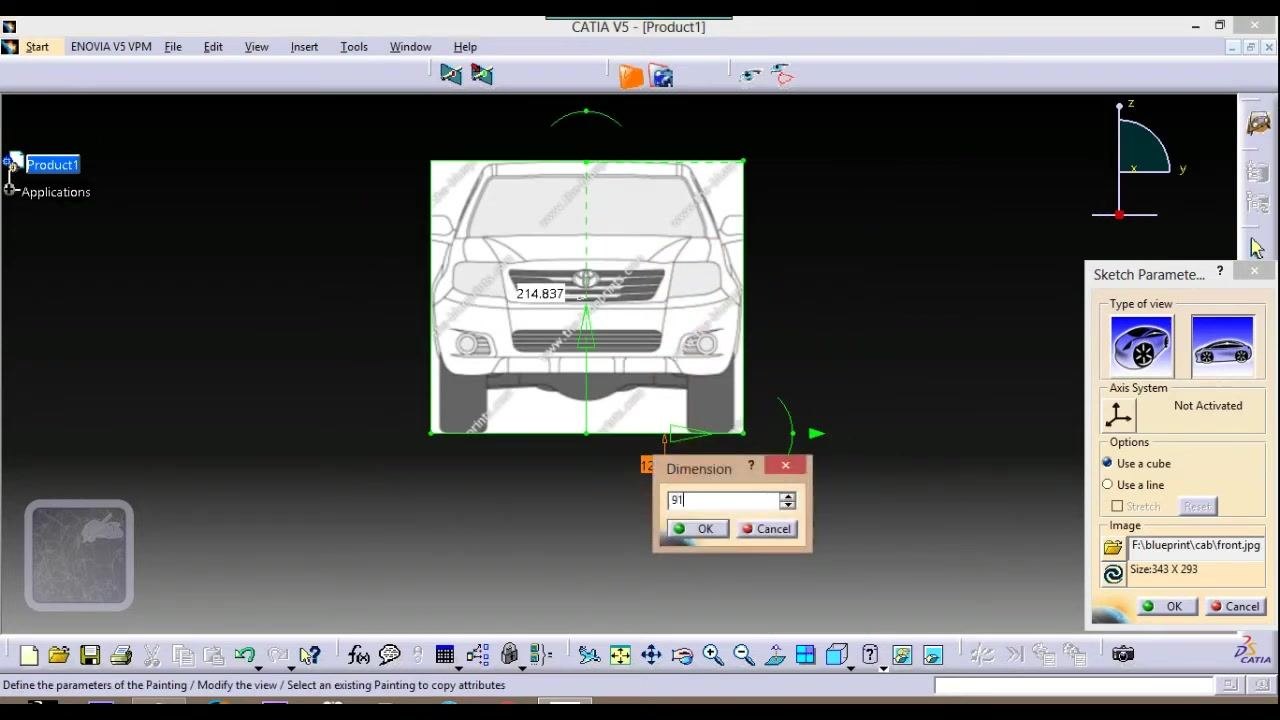The image size is (1280, 720).
Task: Choose the perspective car view type
Action: tap(1141, 345)
